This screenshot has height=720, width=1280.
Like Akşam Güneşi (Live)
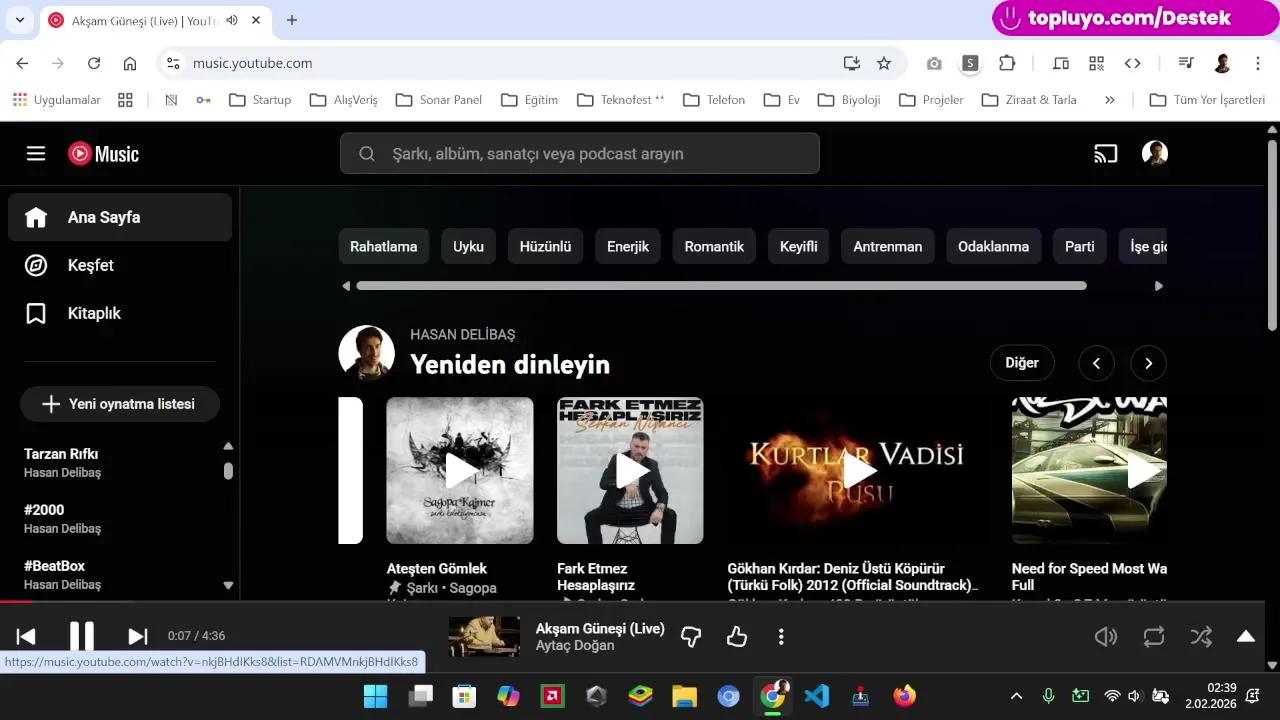coord(737,636)
